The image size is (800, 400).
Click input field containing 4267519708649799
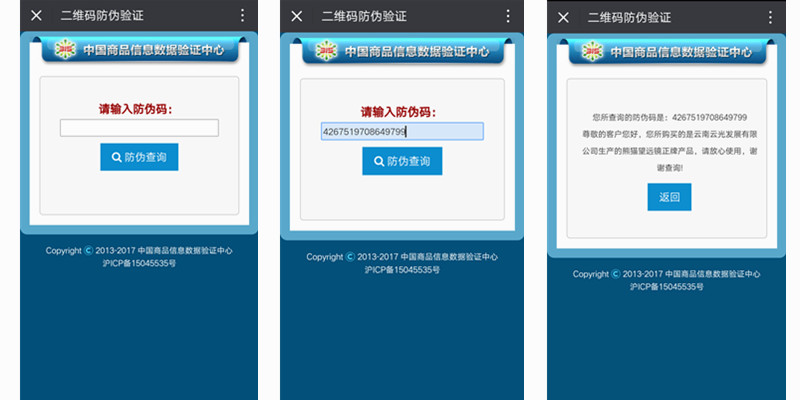(401, 131)
